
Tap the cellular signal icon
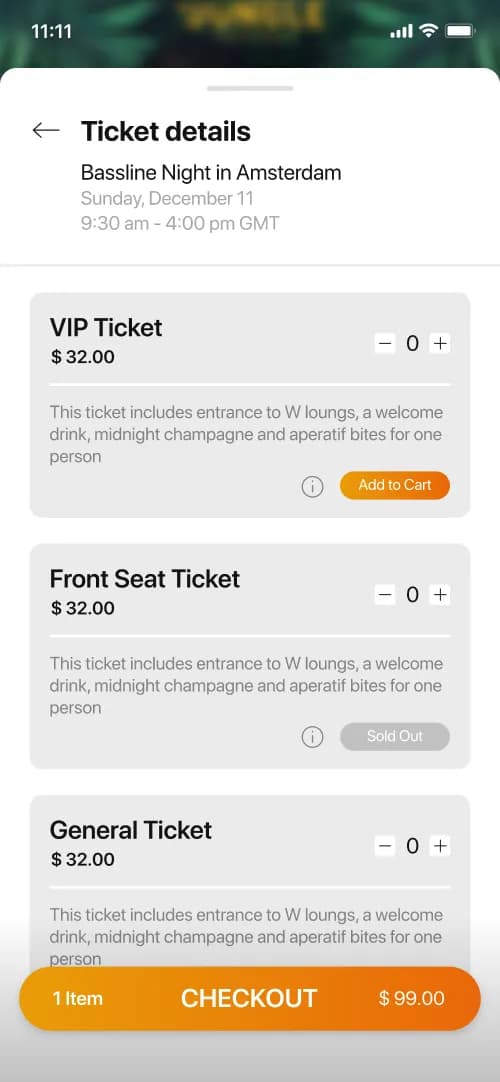pyautogui.click(x=401, y=32)
